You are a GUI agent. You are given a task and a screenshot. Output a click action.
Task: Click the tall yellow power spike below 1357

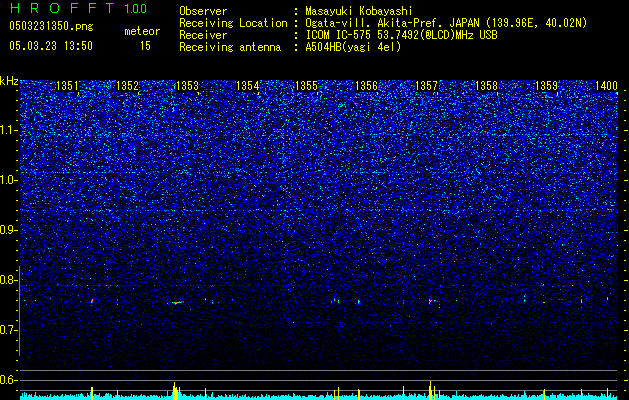point(430,390)
